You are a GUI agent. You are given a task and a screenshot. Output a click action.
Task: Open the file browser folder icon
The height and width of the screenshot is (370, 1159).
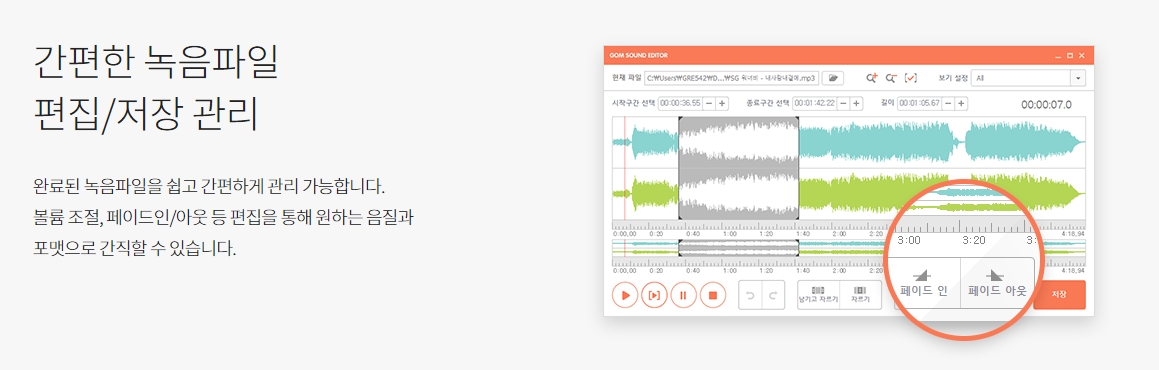click(x=833, y=78)
